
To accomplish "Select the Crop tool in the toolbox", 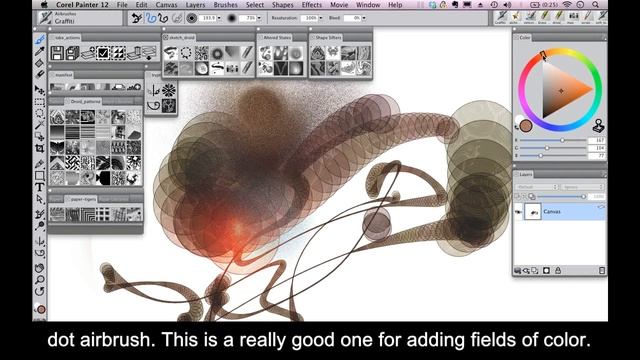I will point(40,148).
